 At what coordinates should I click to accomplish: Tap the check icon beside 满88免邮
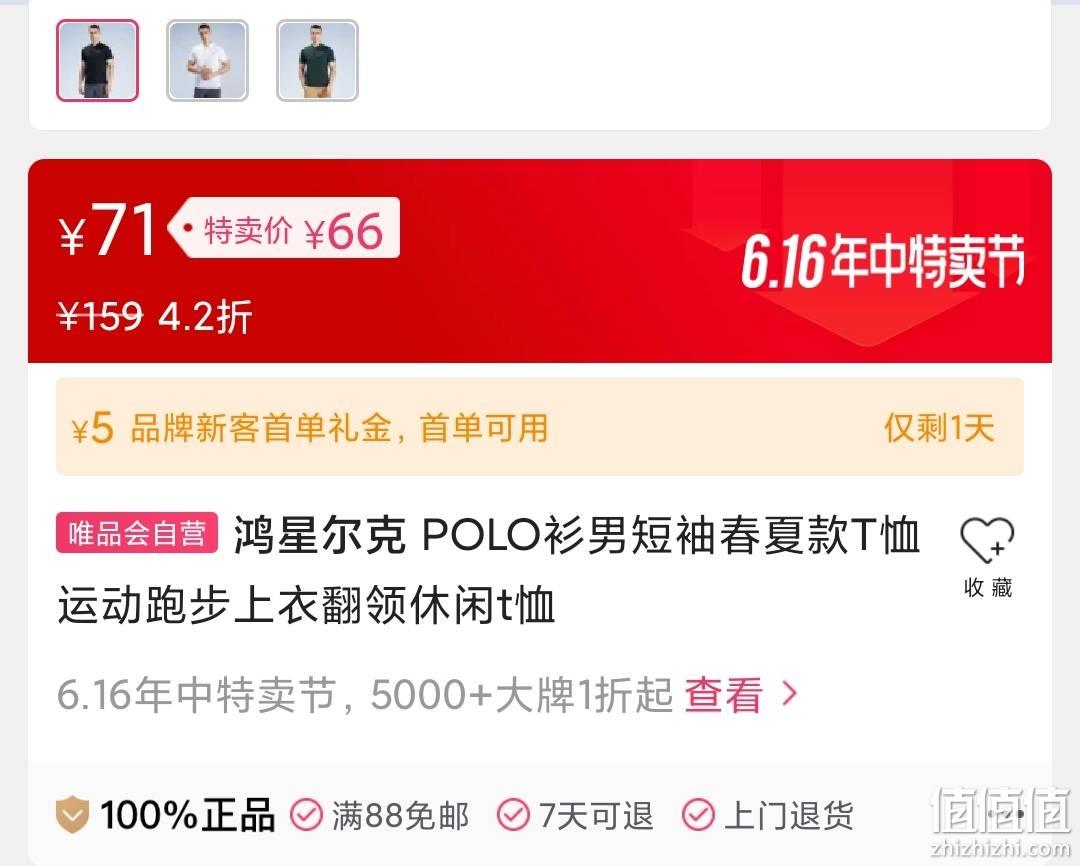pos(306,815)
